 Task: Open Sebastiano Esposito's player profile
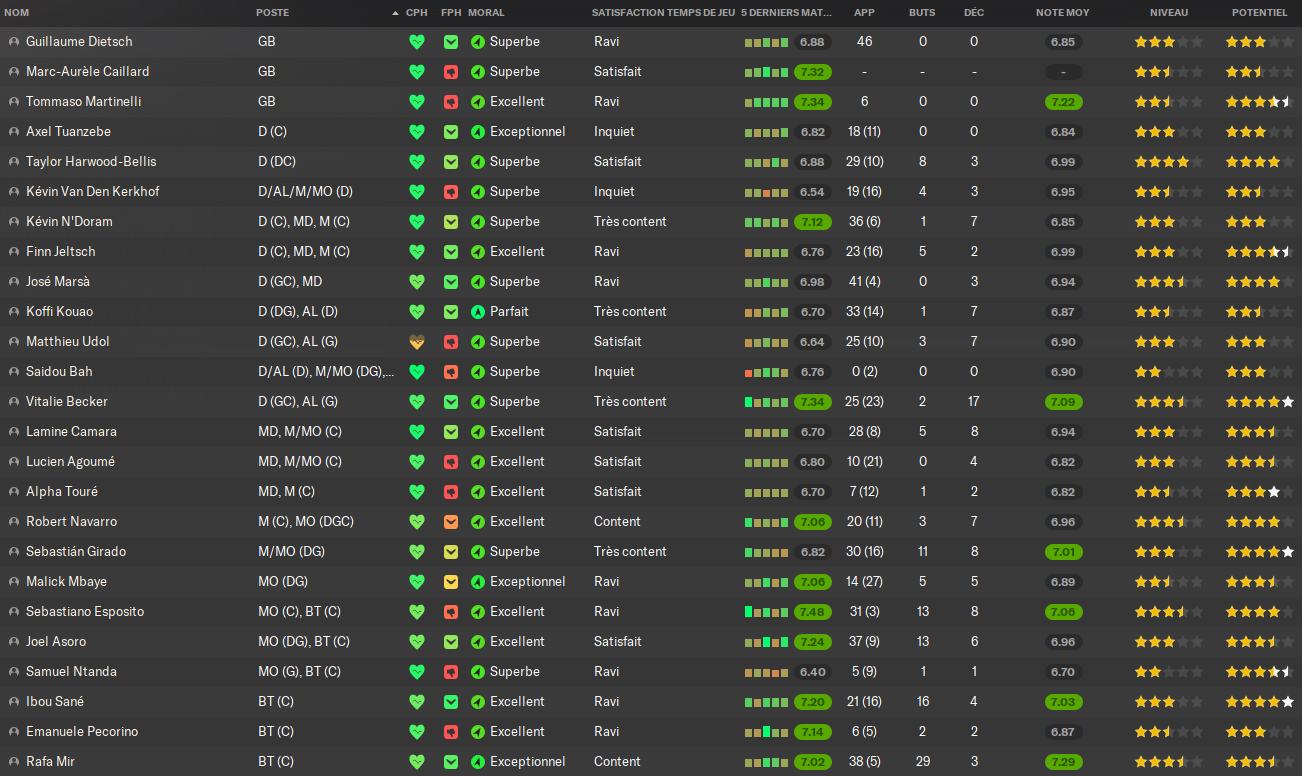(85, 612)
